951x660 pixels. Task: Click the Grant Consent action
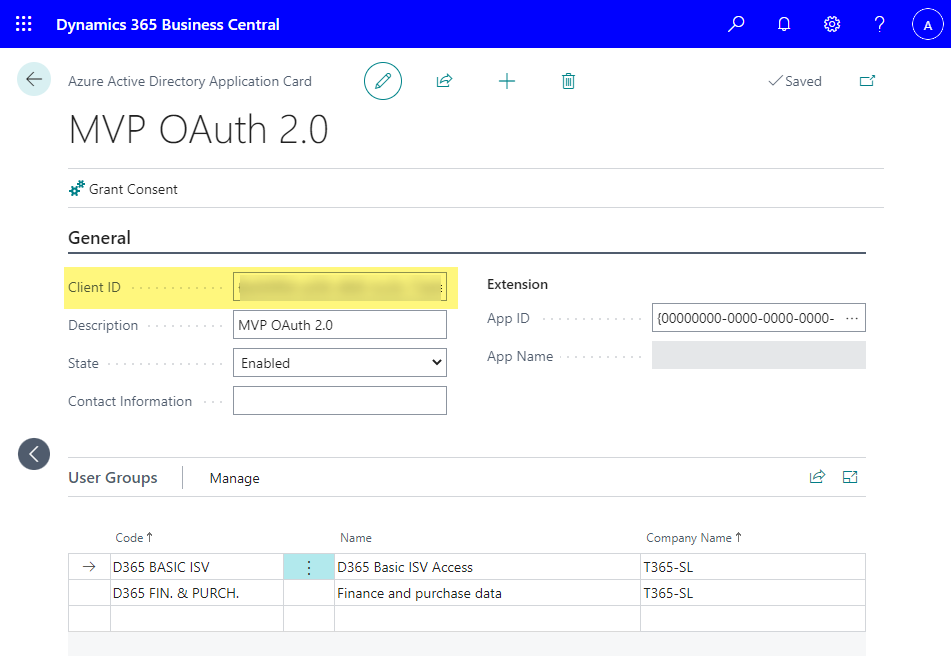[123, 189]
